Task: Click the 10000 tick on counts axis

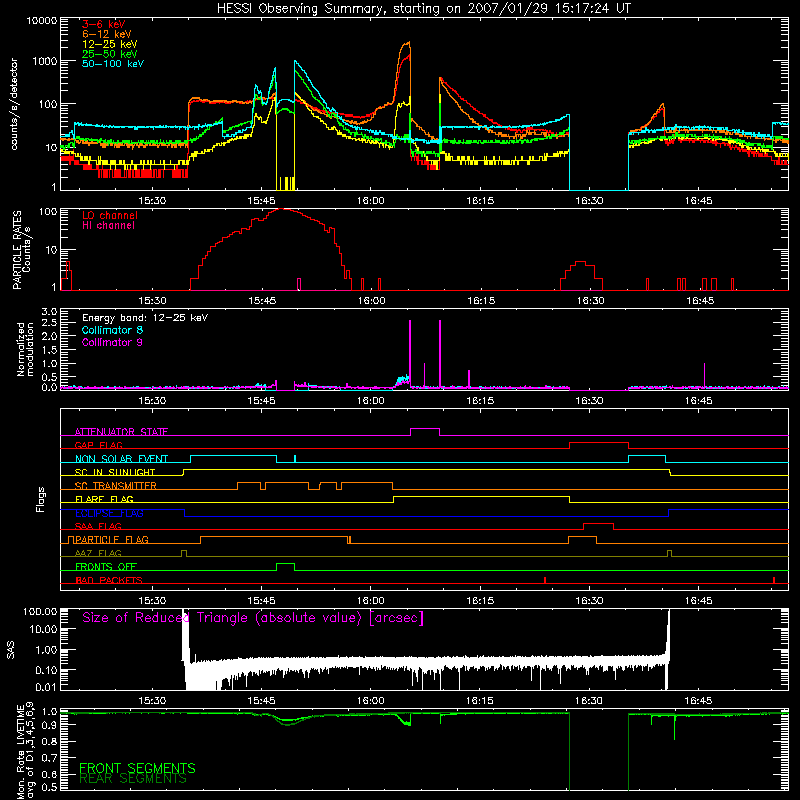Action: pyautogui.click(x=42, y=21)
